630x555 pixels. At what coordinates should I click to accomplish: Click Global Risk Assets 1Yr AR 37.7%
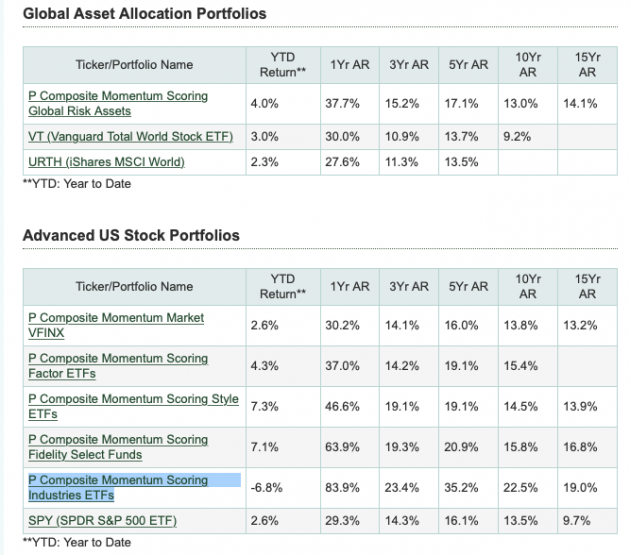pos(342,104)
